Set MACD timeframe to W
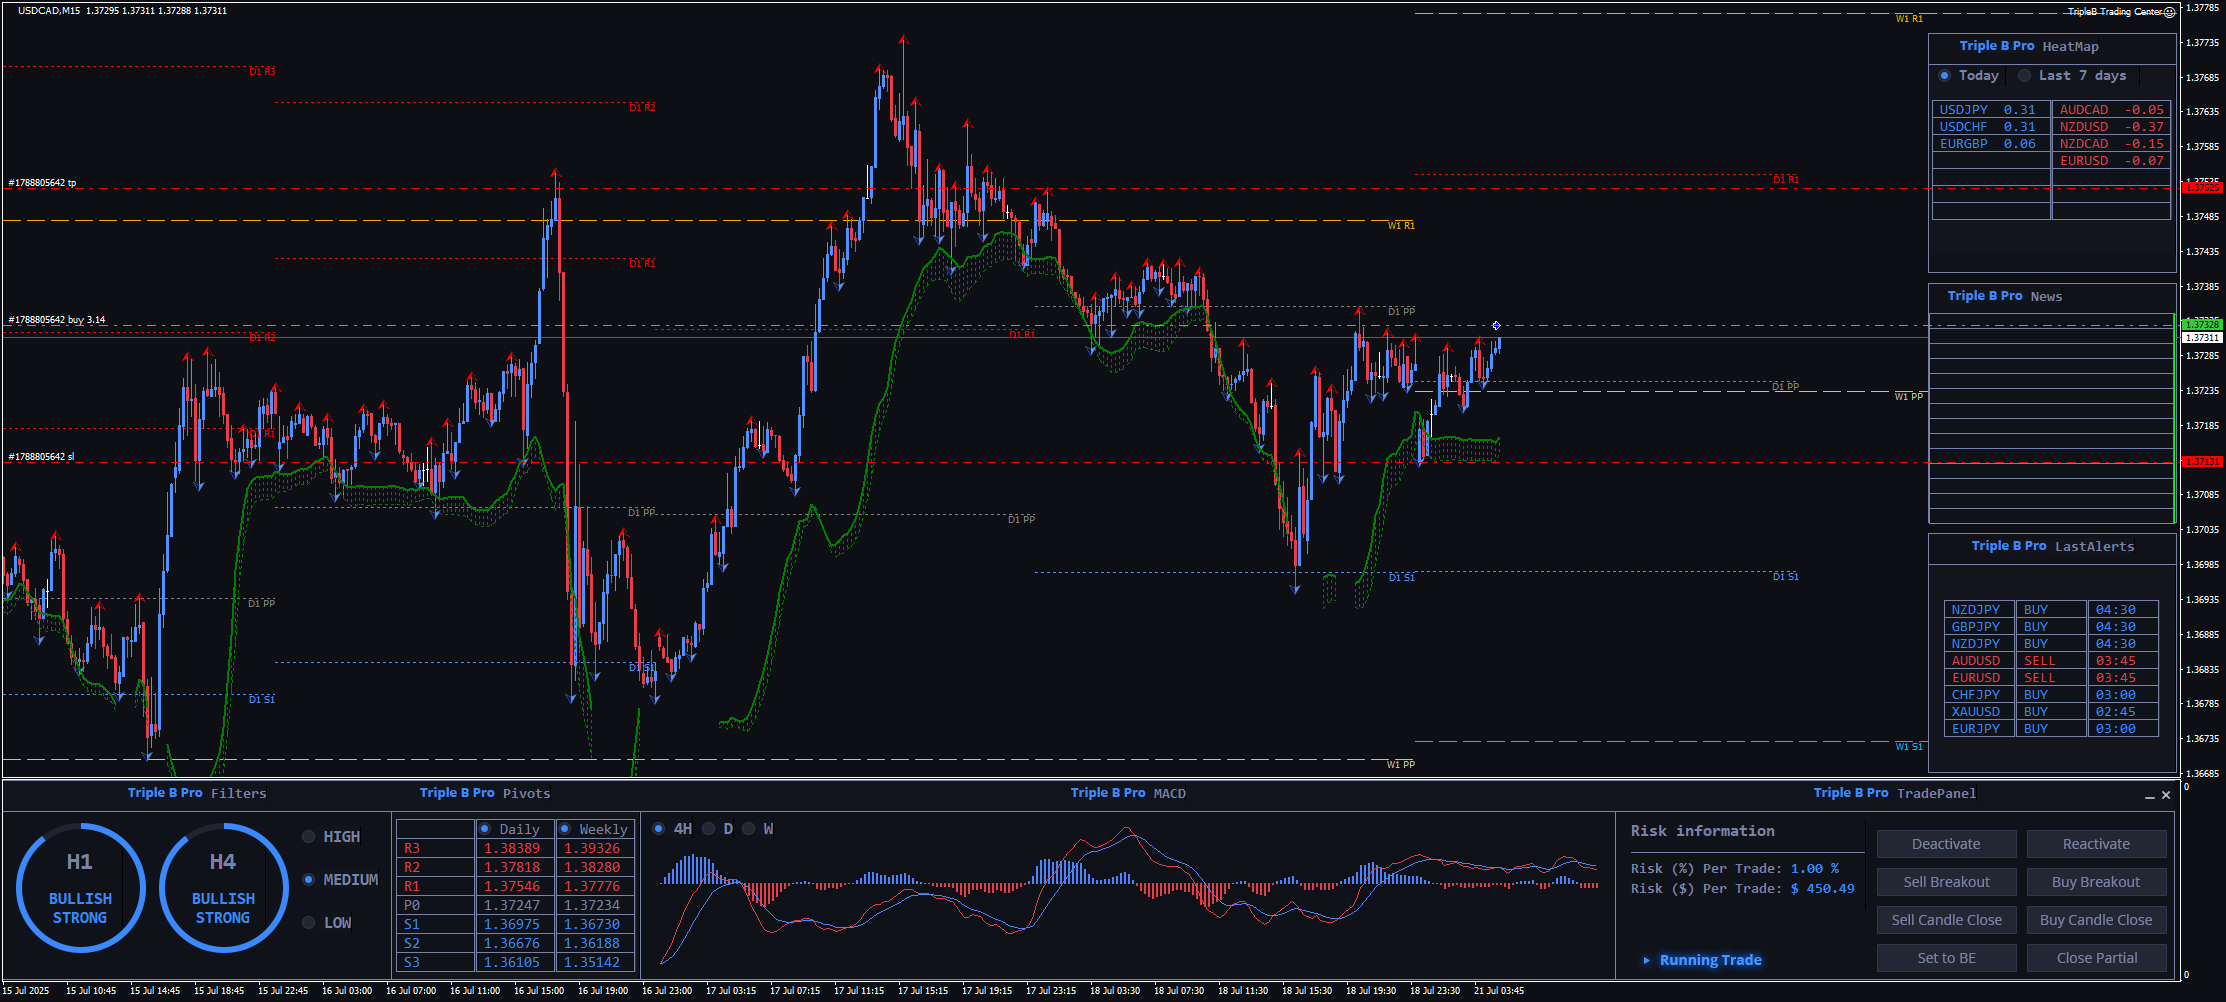This screenshot has width=2226, height=1002. (749, 829)
